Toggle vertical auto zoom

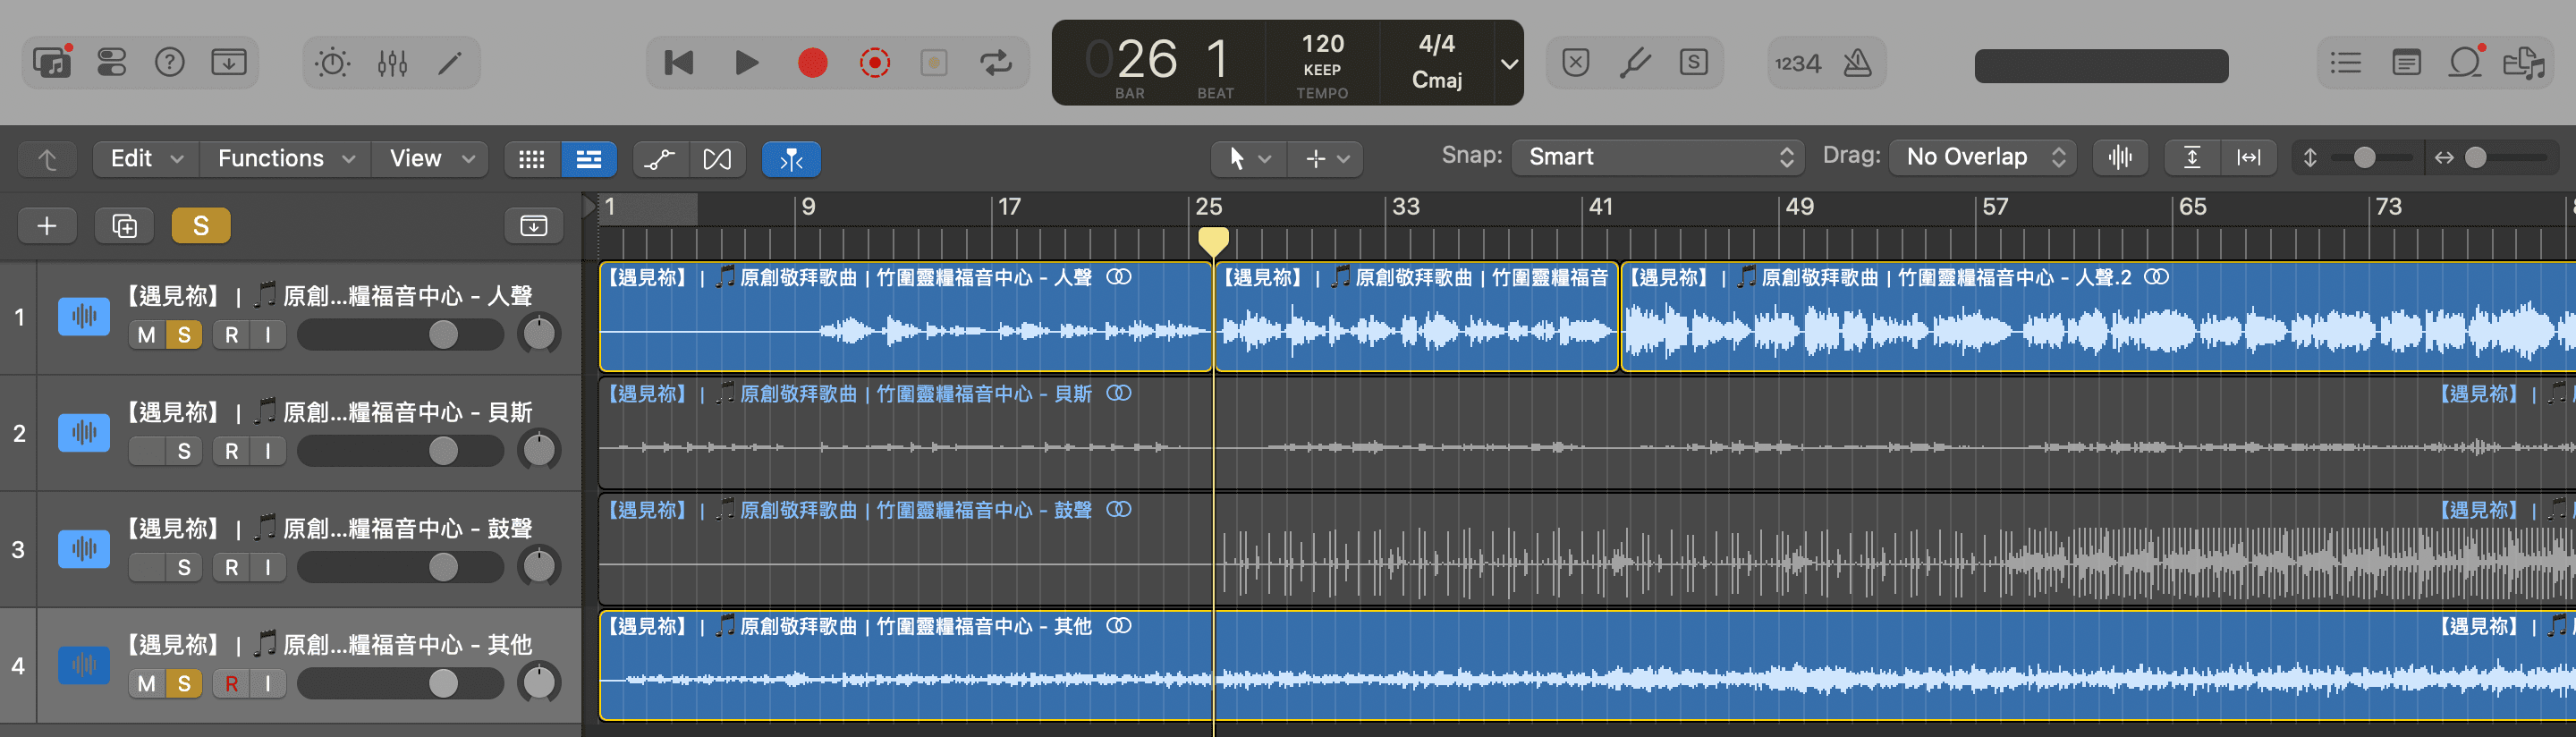click(x=2192, y=157)
